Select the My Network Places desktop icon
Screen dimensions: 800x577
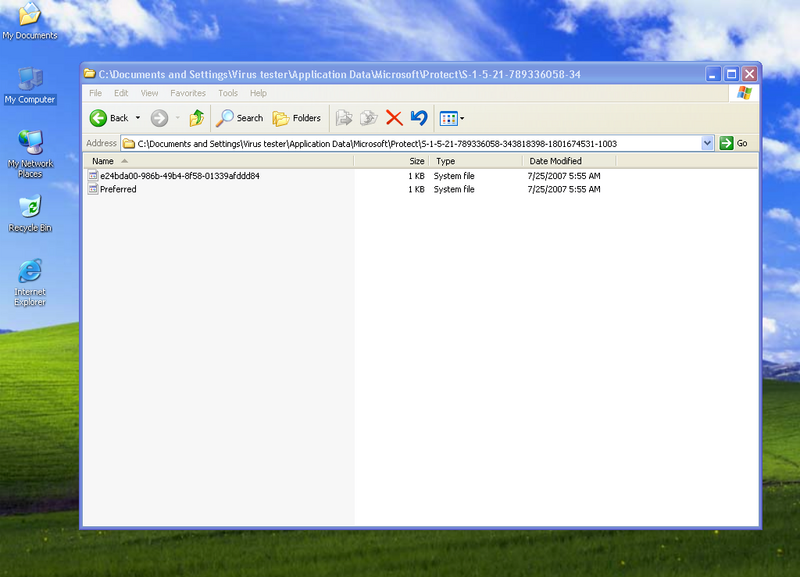coord(30,154)
